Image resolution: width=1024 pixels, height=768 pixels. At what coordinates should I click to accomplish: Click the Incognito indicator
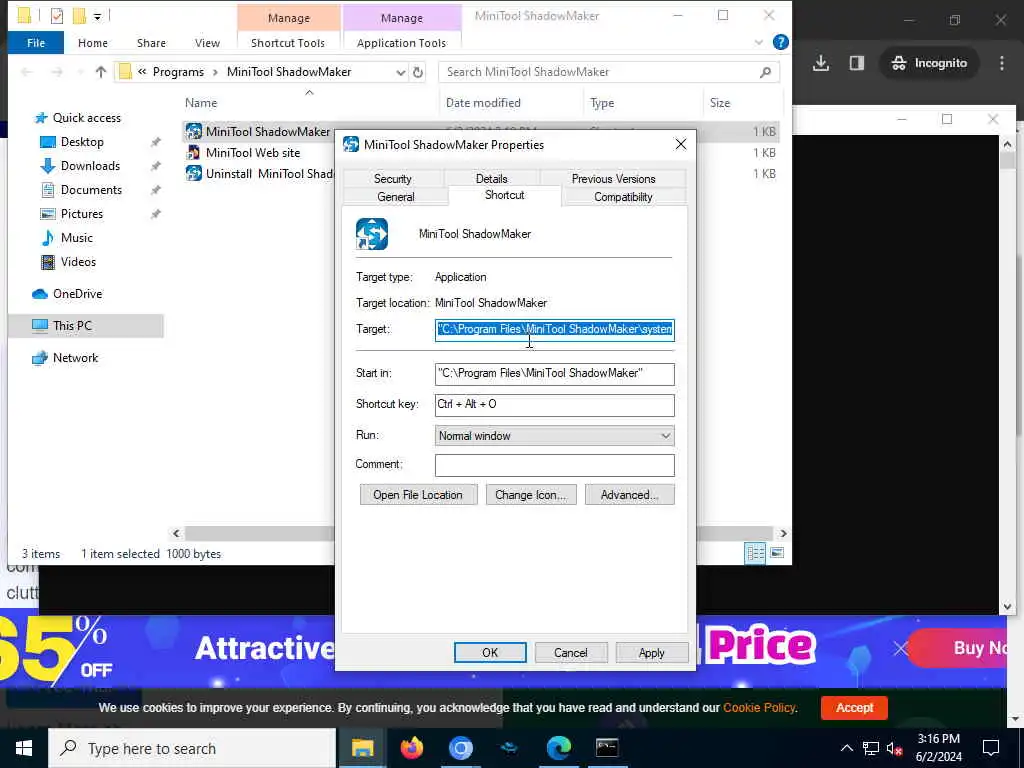pos(930,63)
